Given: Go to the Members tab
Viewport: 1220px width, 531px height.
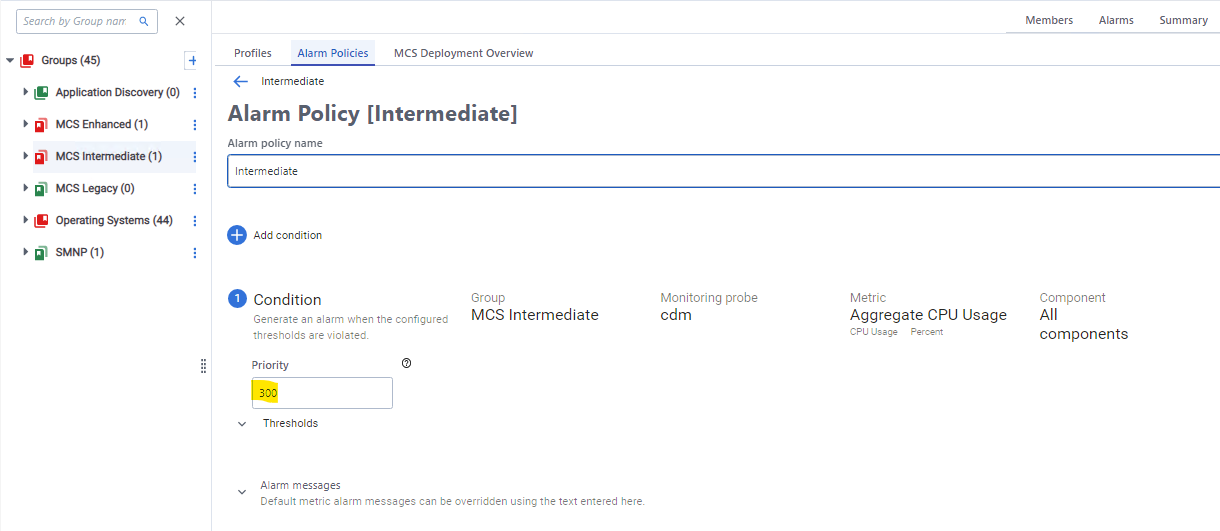Looking at the screenshot, I should pos(1048,20).
